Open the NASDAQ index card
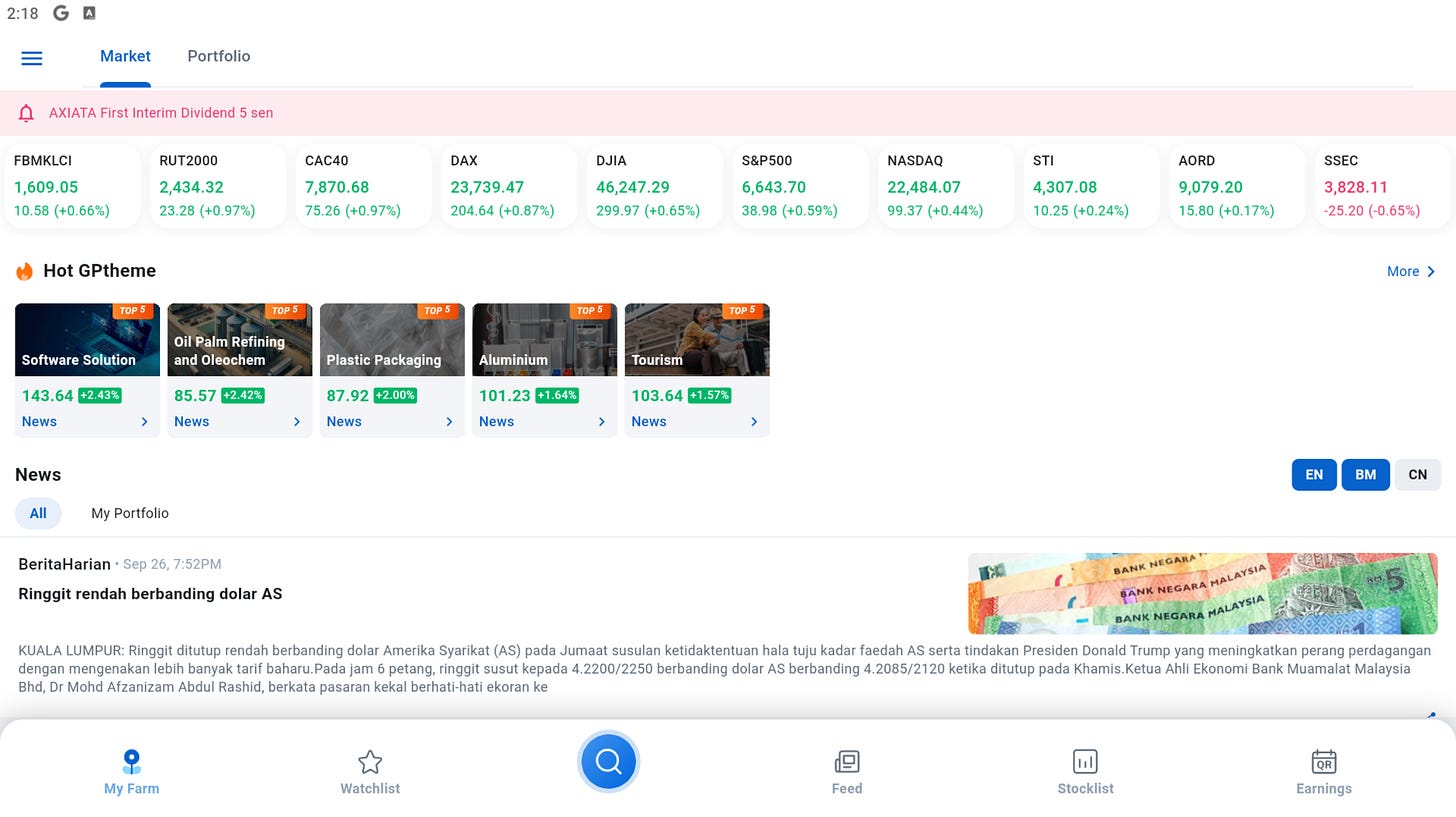The height and width of the screenshot is (817, 1456). [946, 186]
